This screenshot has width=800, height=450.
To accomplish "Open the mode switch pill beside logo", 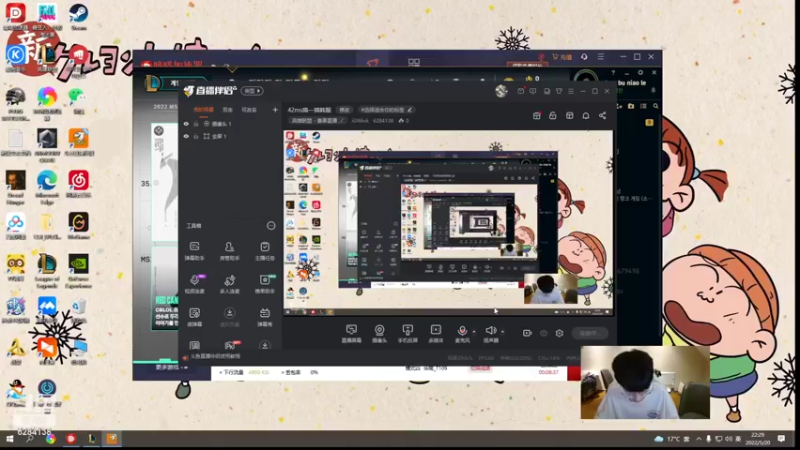I will coord(252,91).
